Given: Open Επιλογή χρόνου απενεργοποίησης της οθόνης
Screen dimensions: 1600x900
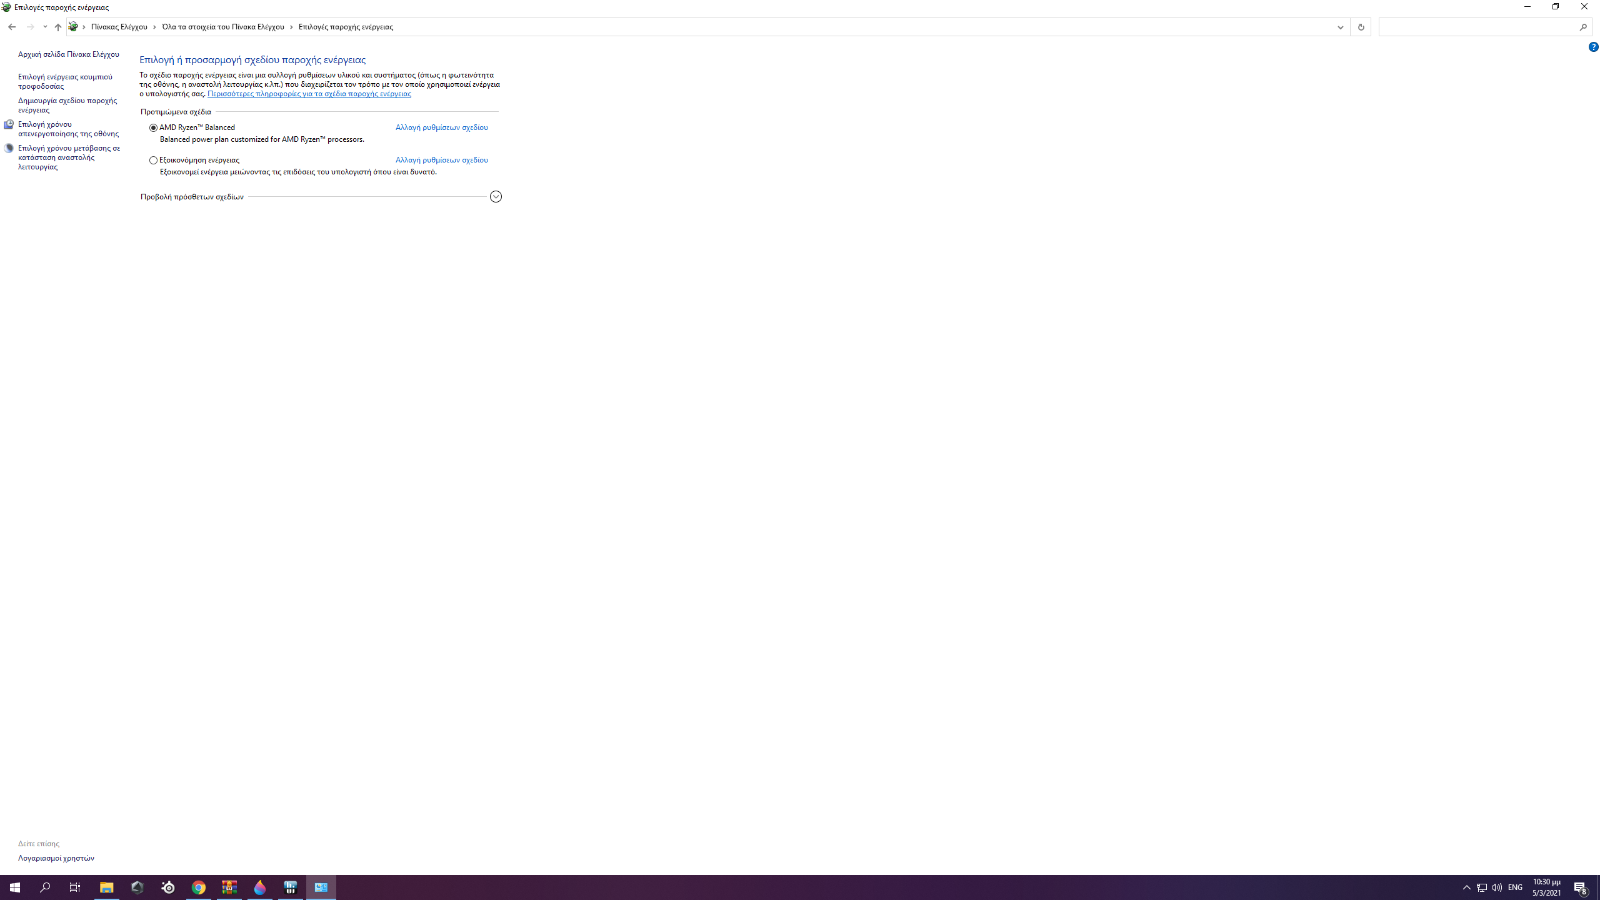Looking at the screenshot, I should point(68,129).
